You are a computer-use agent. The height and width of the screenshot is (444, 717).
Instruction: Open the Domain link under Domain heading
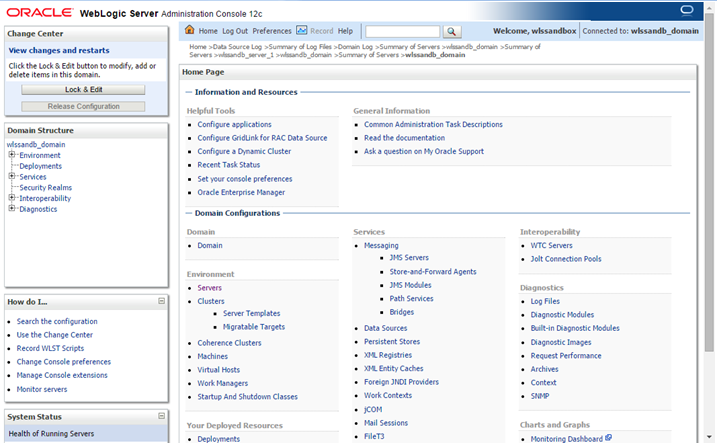[x=210, y=246]
